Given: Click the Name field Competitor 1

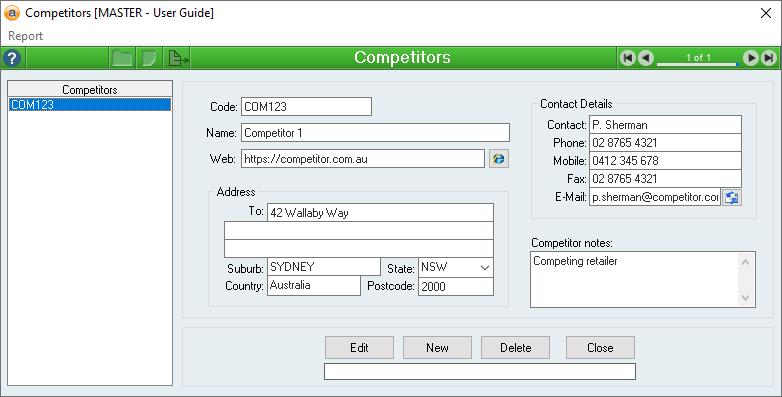Looking at the screenshot, I should (375, 133).
